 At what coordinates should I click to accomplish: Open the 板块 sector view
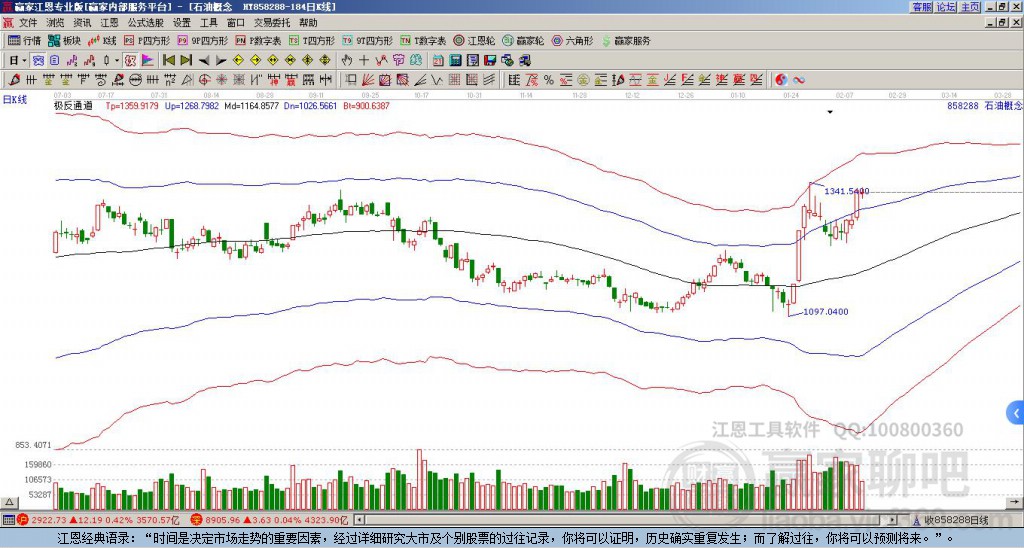pyautogui.click(x=64, y=40)
